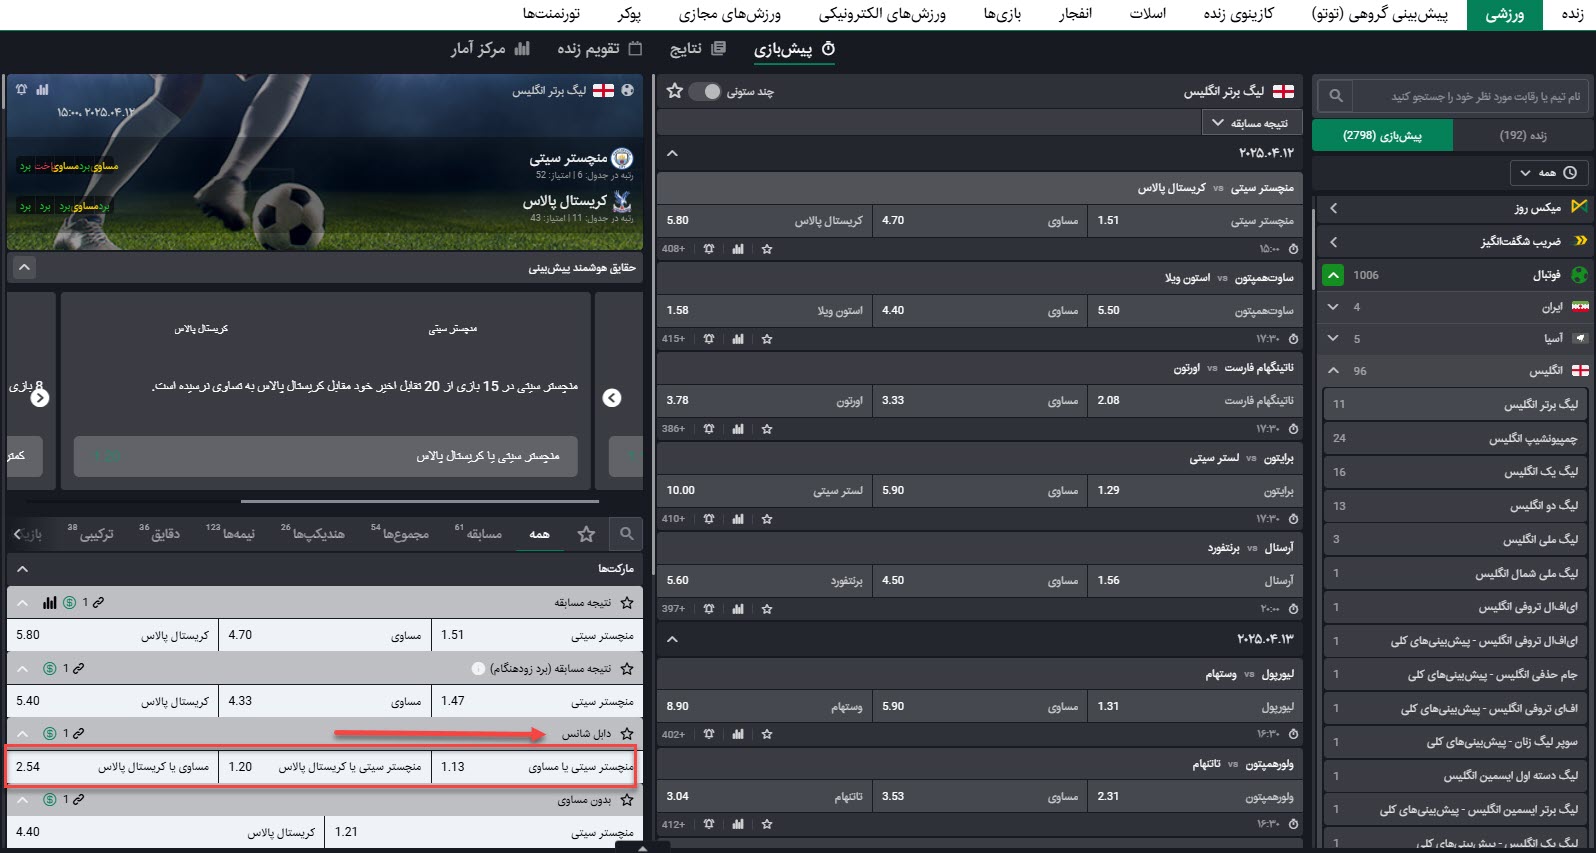Open the 'مرکز آمار' statistics center tab
Viewport: 1596px width, 853px height.
[490, 49]
